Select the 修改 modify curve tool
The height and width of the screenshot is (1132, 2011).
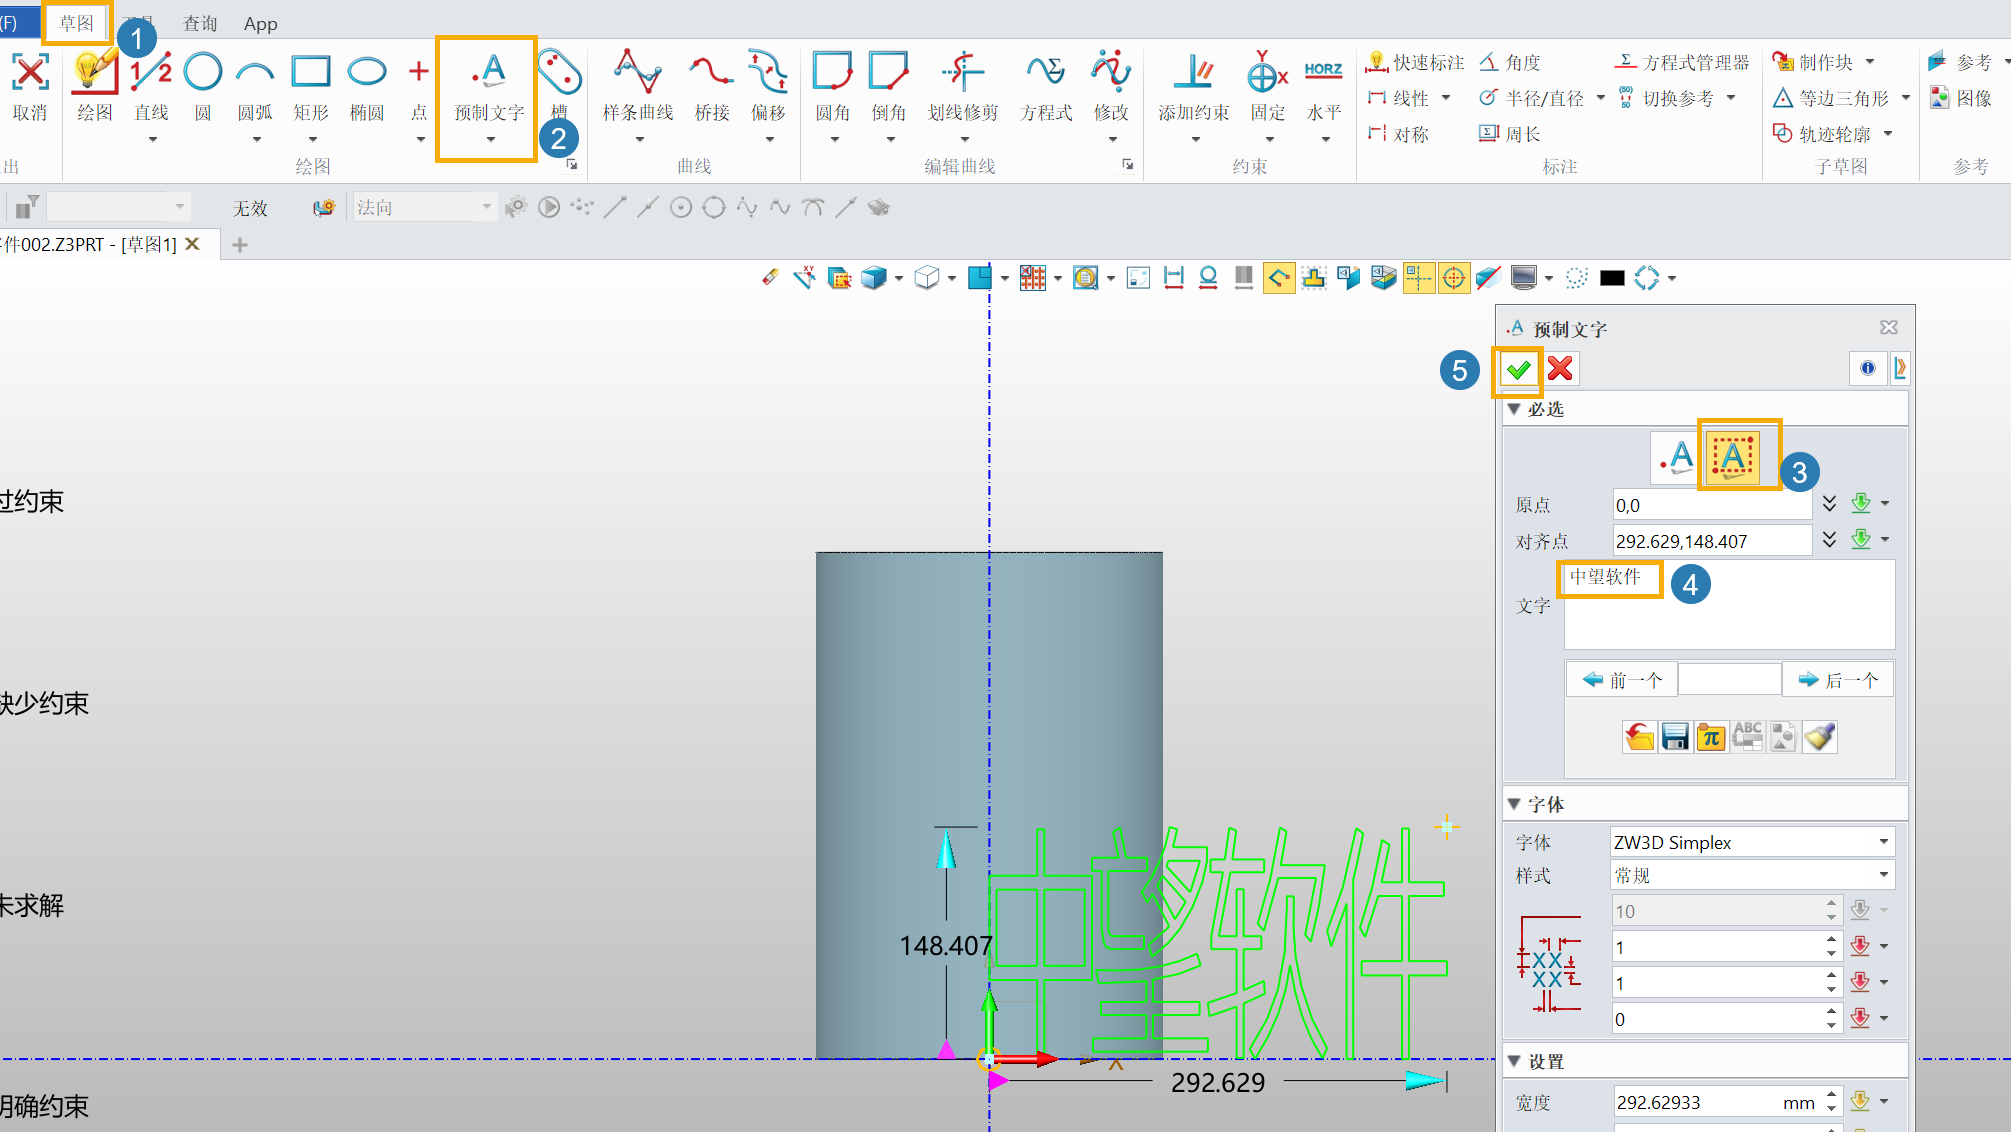pos(1111,86)
